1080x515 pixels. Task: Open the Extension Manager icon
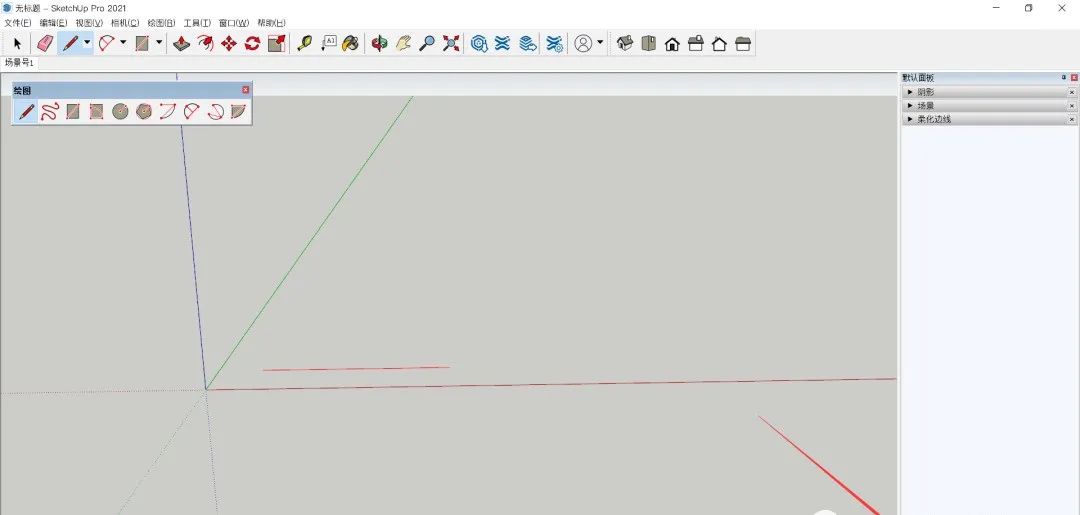(x=555, y=44)
